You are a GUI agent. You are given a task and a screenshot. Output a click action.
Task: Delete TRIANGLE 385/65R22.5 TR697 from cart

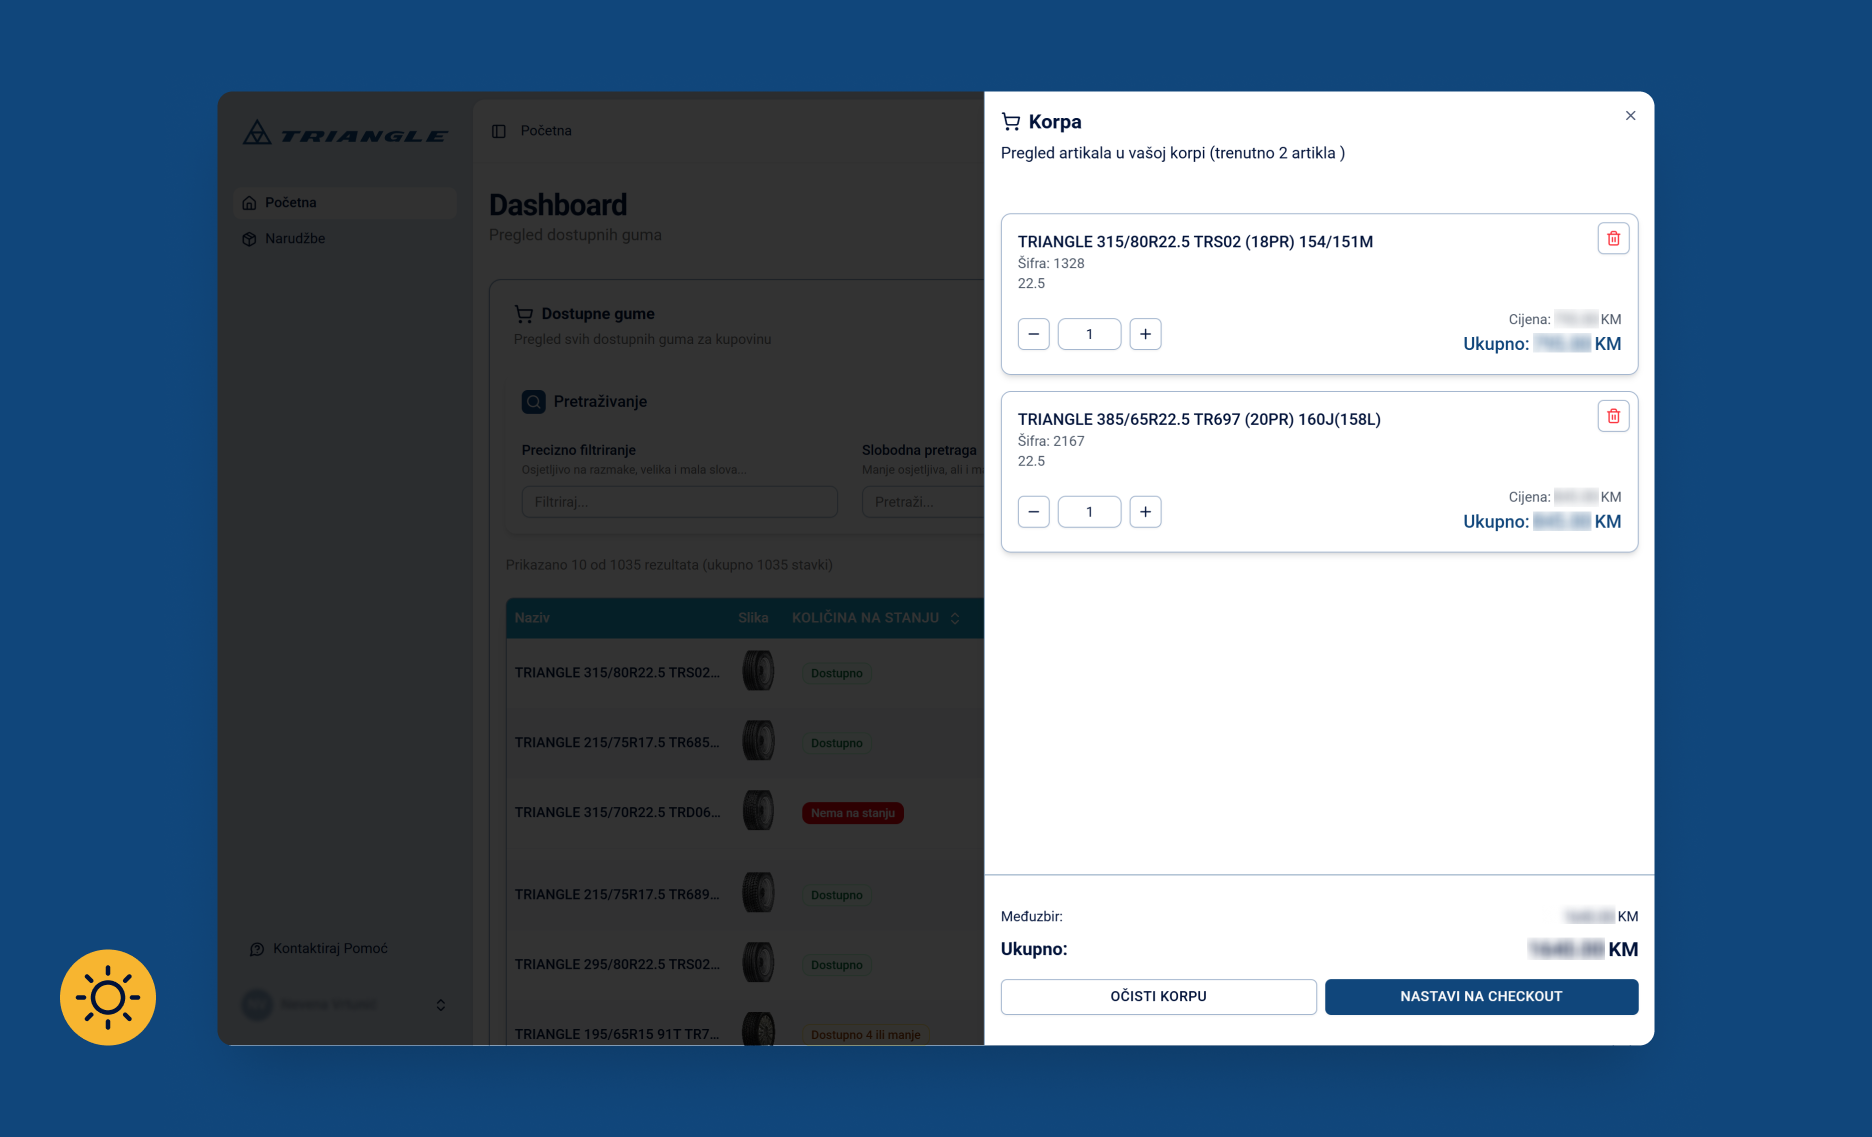pyautogui.click(x=1613, y=416)
